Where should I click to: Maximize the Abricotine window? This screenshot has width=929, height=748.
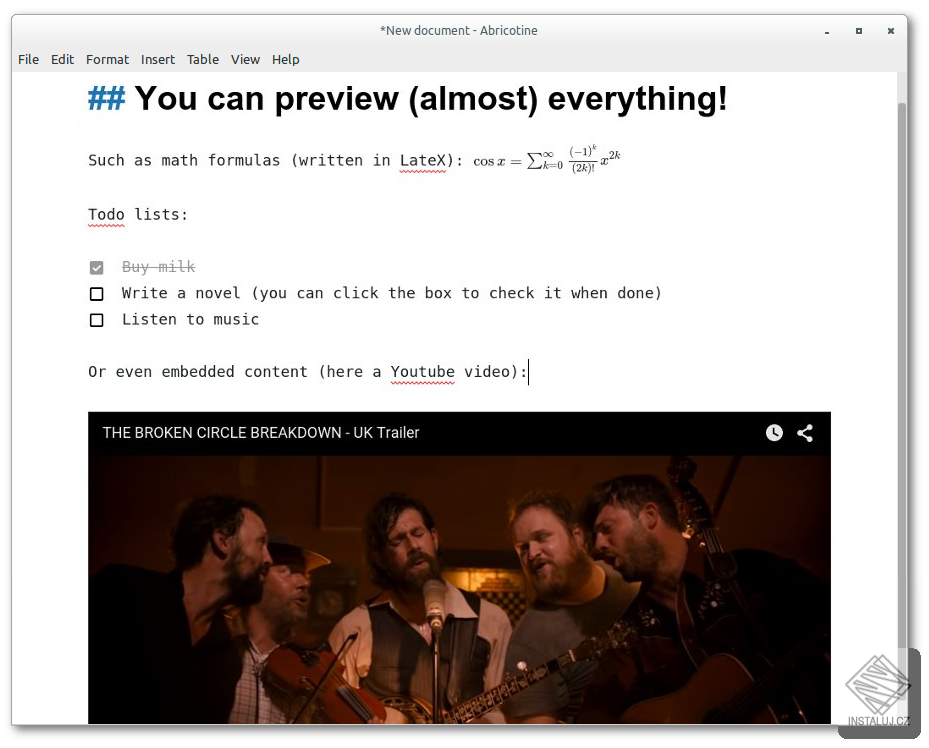[x=858, y=31]
